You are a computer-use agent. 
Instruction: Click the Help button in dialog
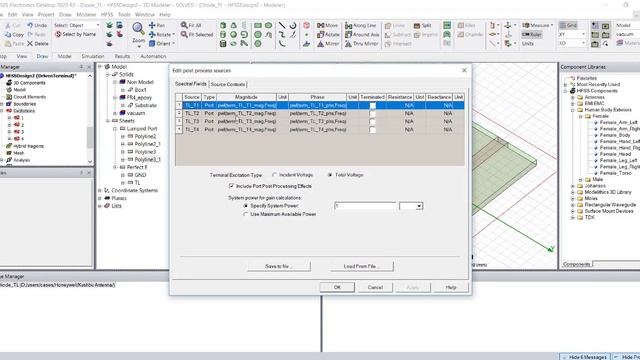pyautogui.click(x=451, y=287)
